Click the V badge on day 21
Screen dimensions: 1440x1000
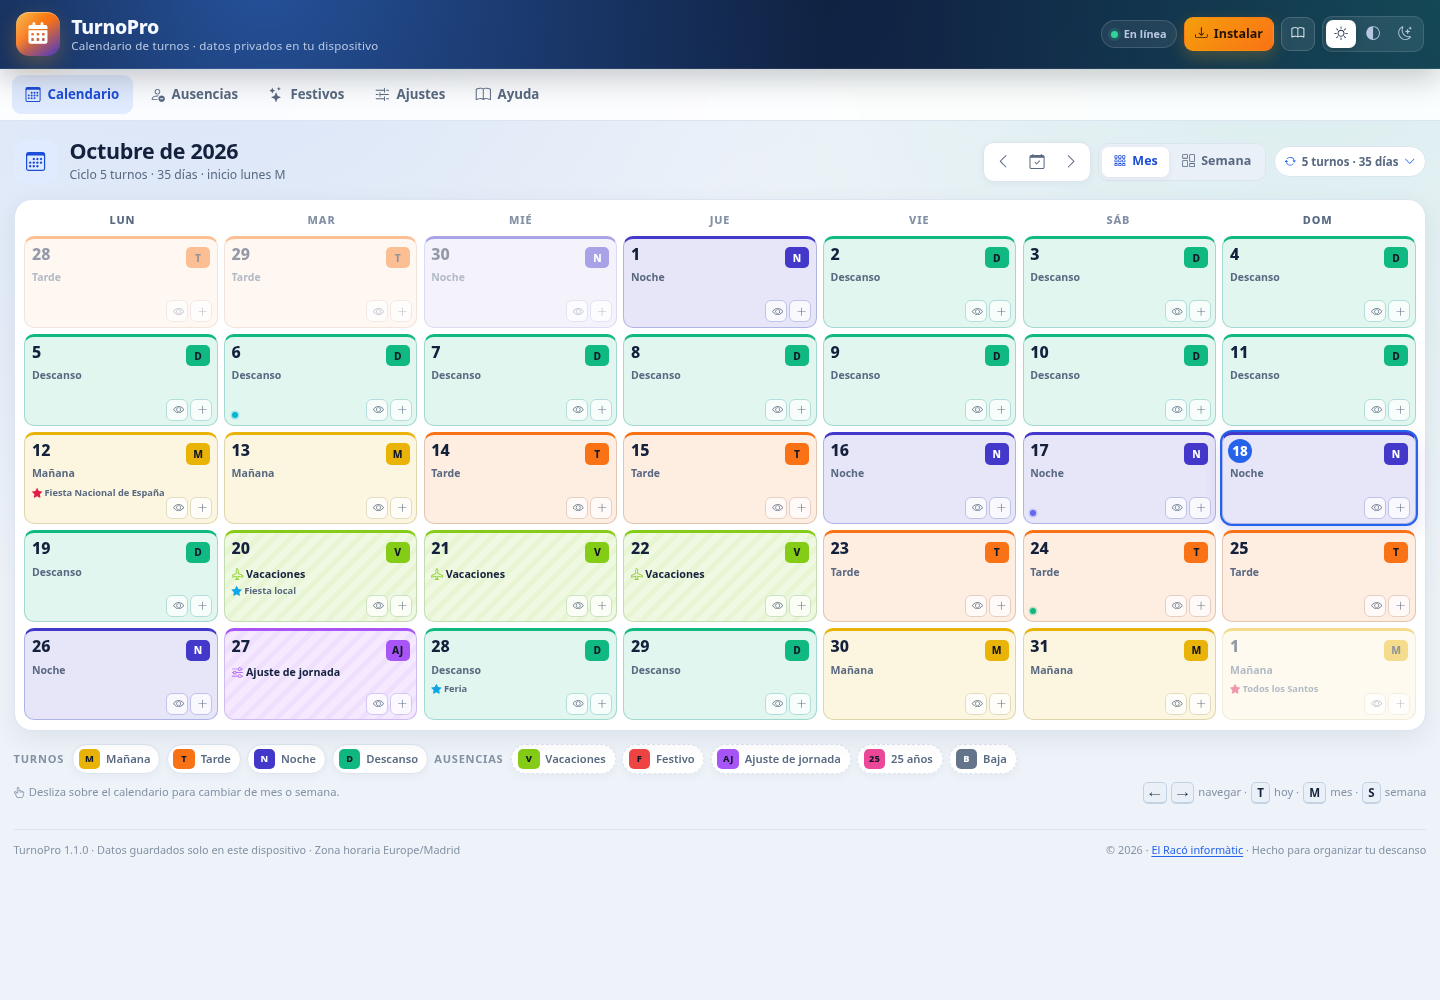click(597, 552)
